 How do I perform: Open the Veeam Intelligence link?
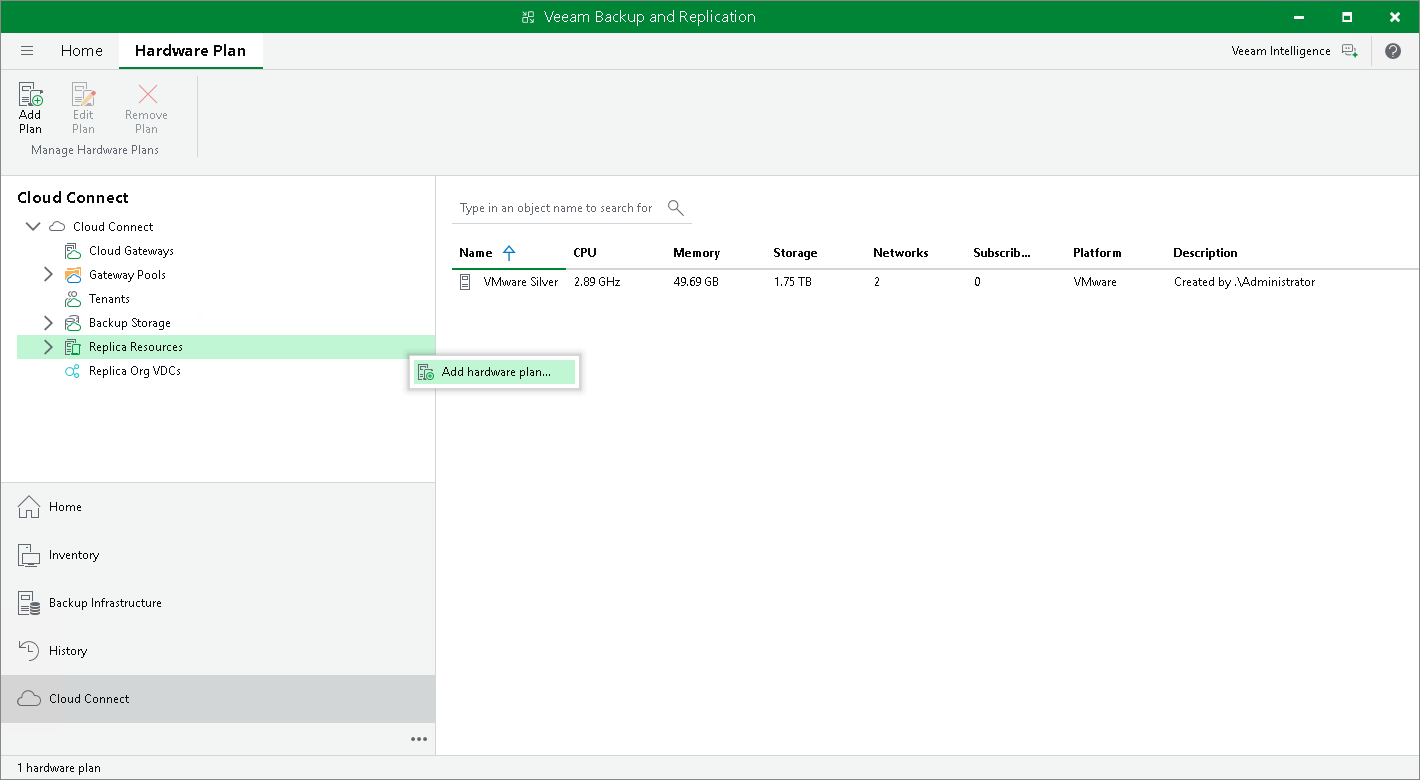click(1281, 51)
